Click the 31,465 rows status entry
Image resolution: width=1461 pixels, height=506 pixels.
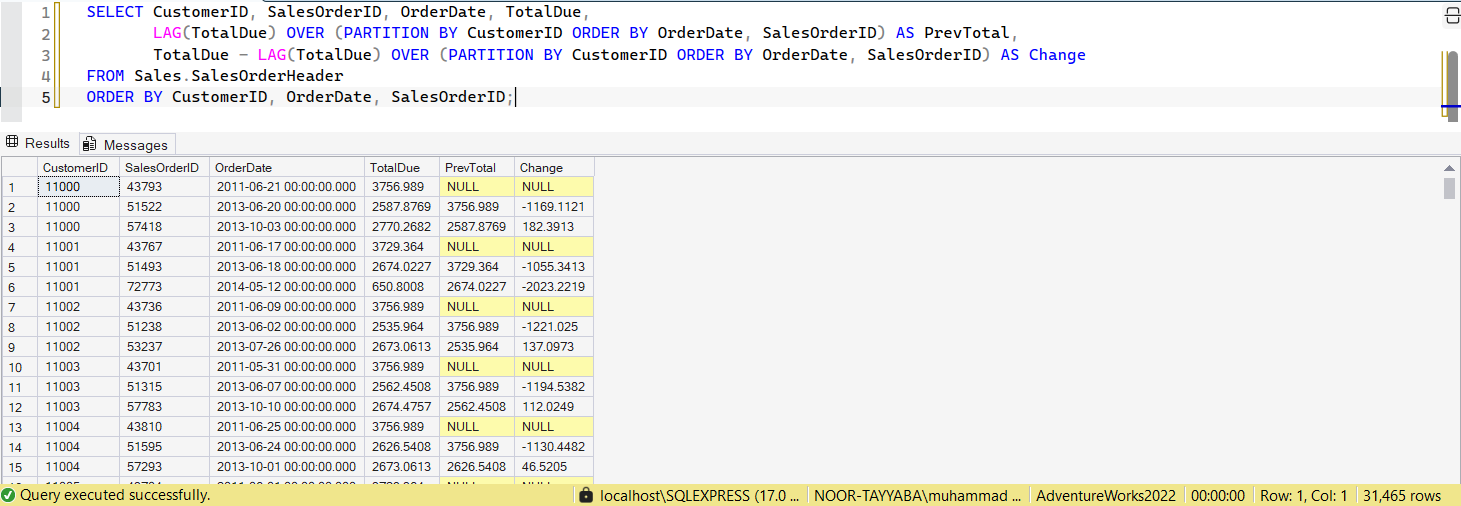coord(1402,495)
